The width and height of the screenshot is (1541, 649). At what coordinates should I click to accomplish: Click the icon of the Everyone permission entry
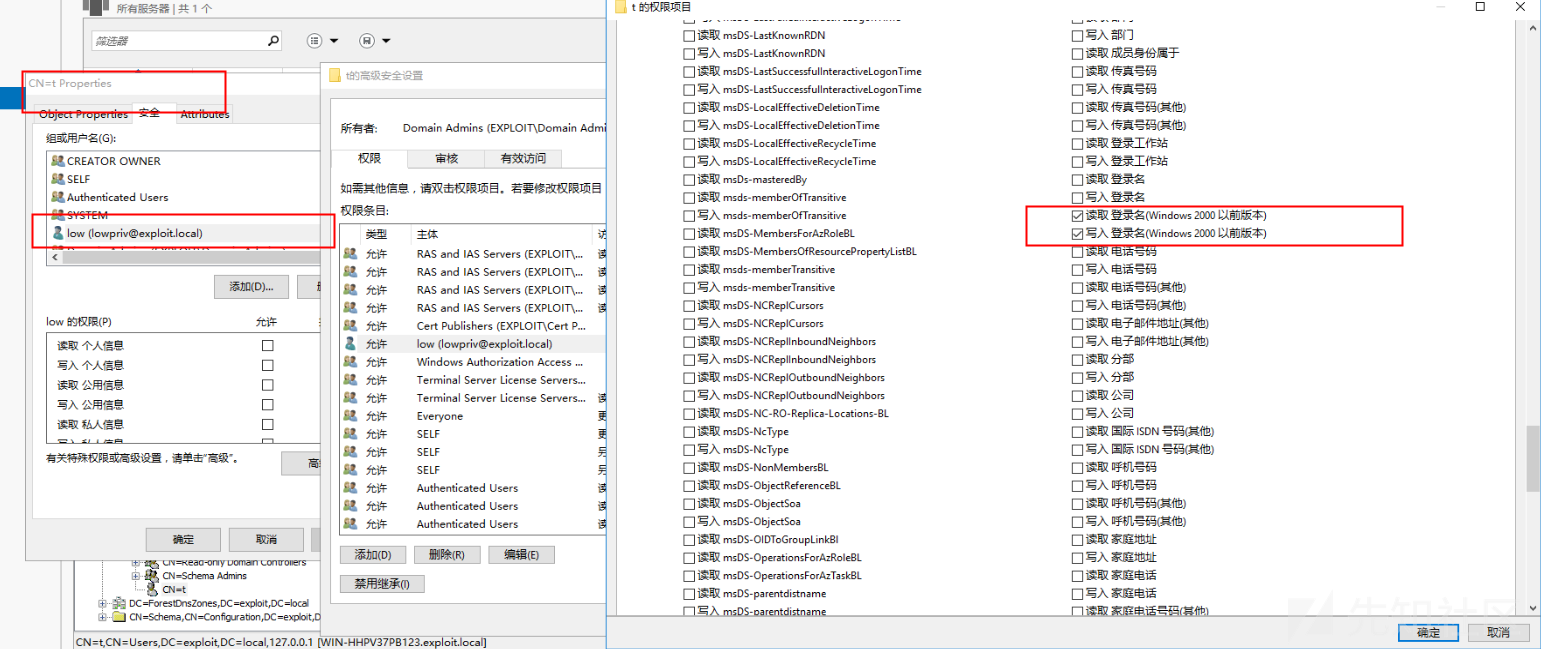pos(350,416)
